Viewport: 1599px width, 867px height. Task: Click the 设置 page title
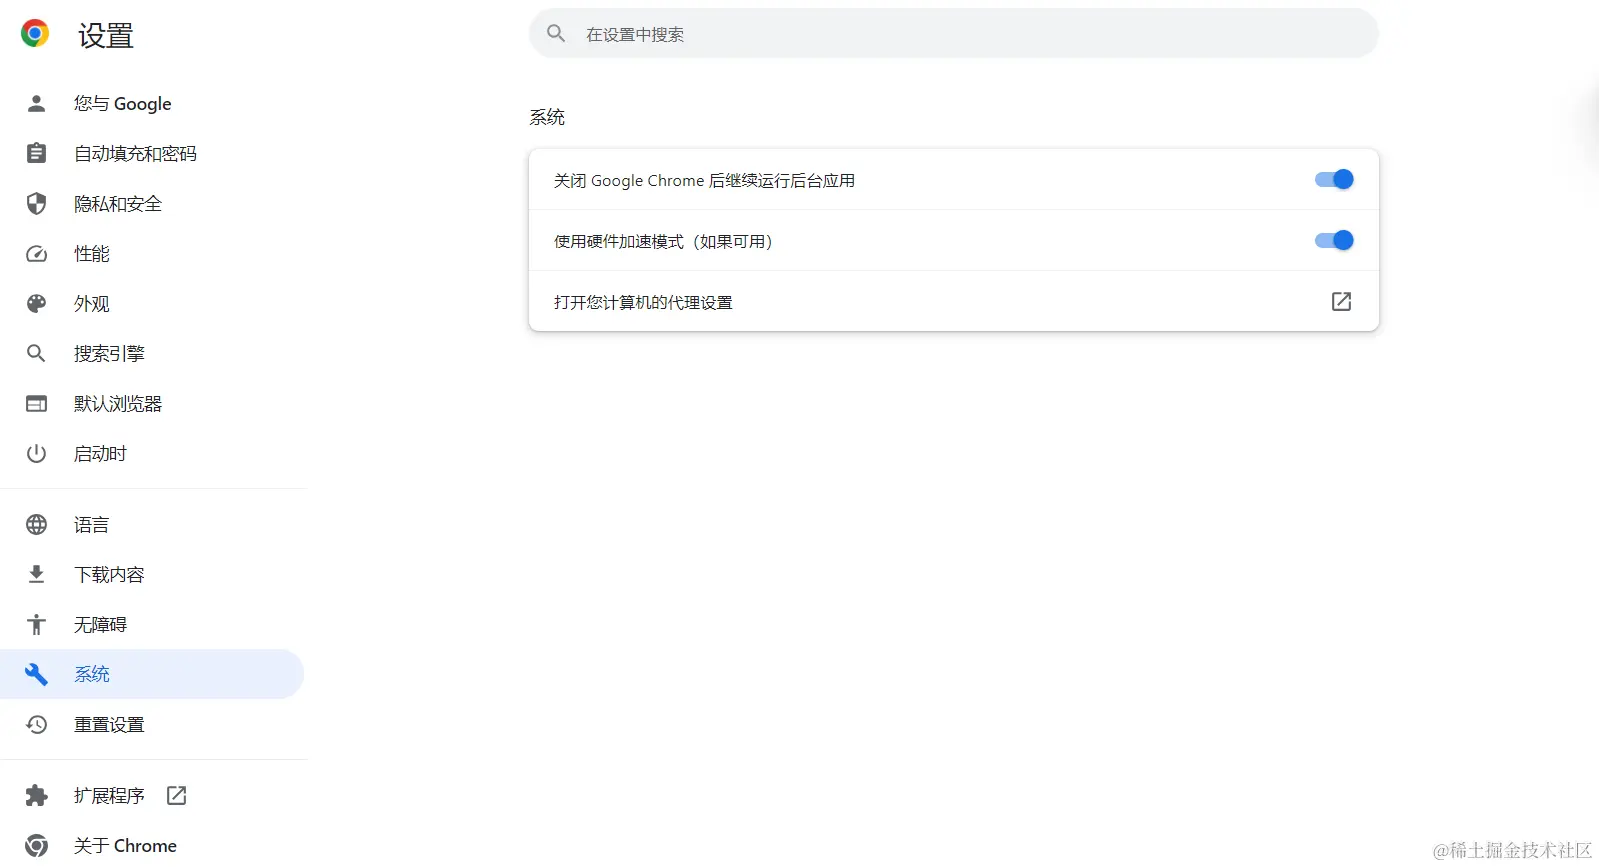[106, 36]
